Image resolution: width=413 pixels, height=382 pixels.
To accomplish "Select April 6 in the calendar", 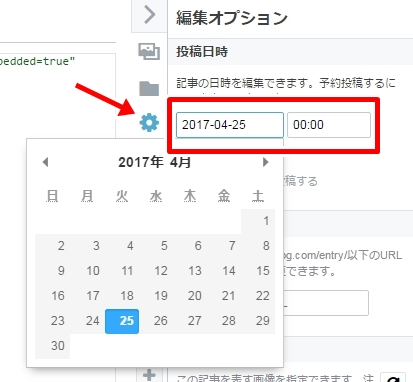I will (190, 246).
